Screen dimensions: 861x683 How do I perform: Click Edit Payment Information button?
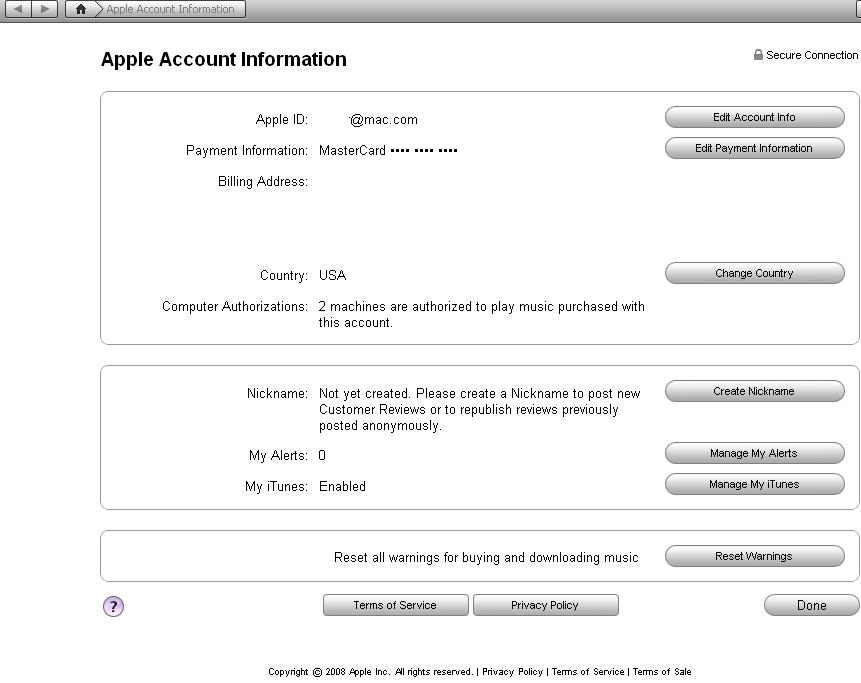(754, 148)
